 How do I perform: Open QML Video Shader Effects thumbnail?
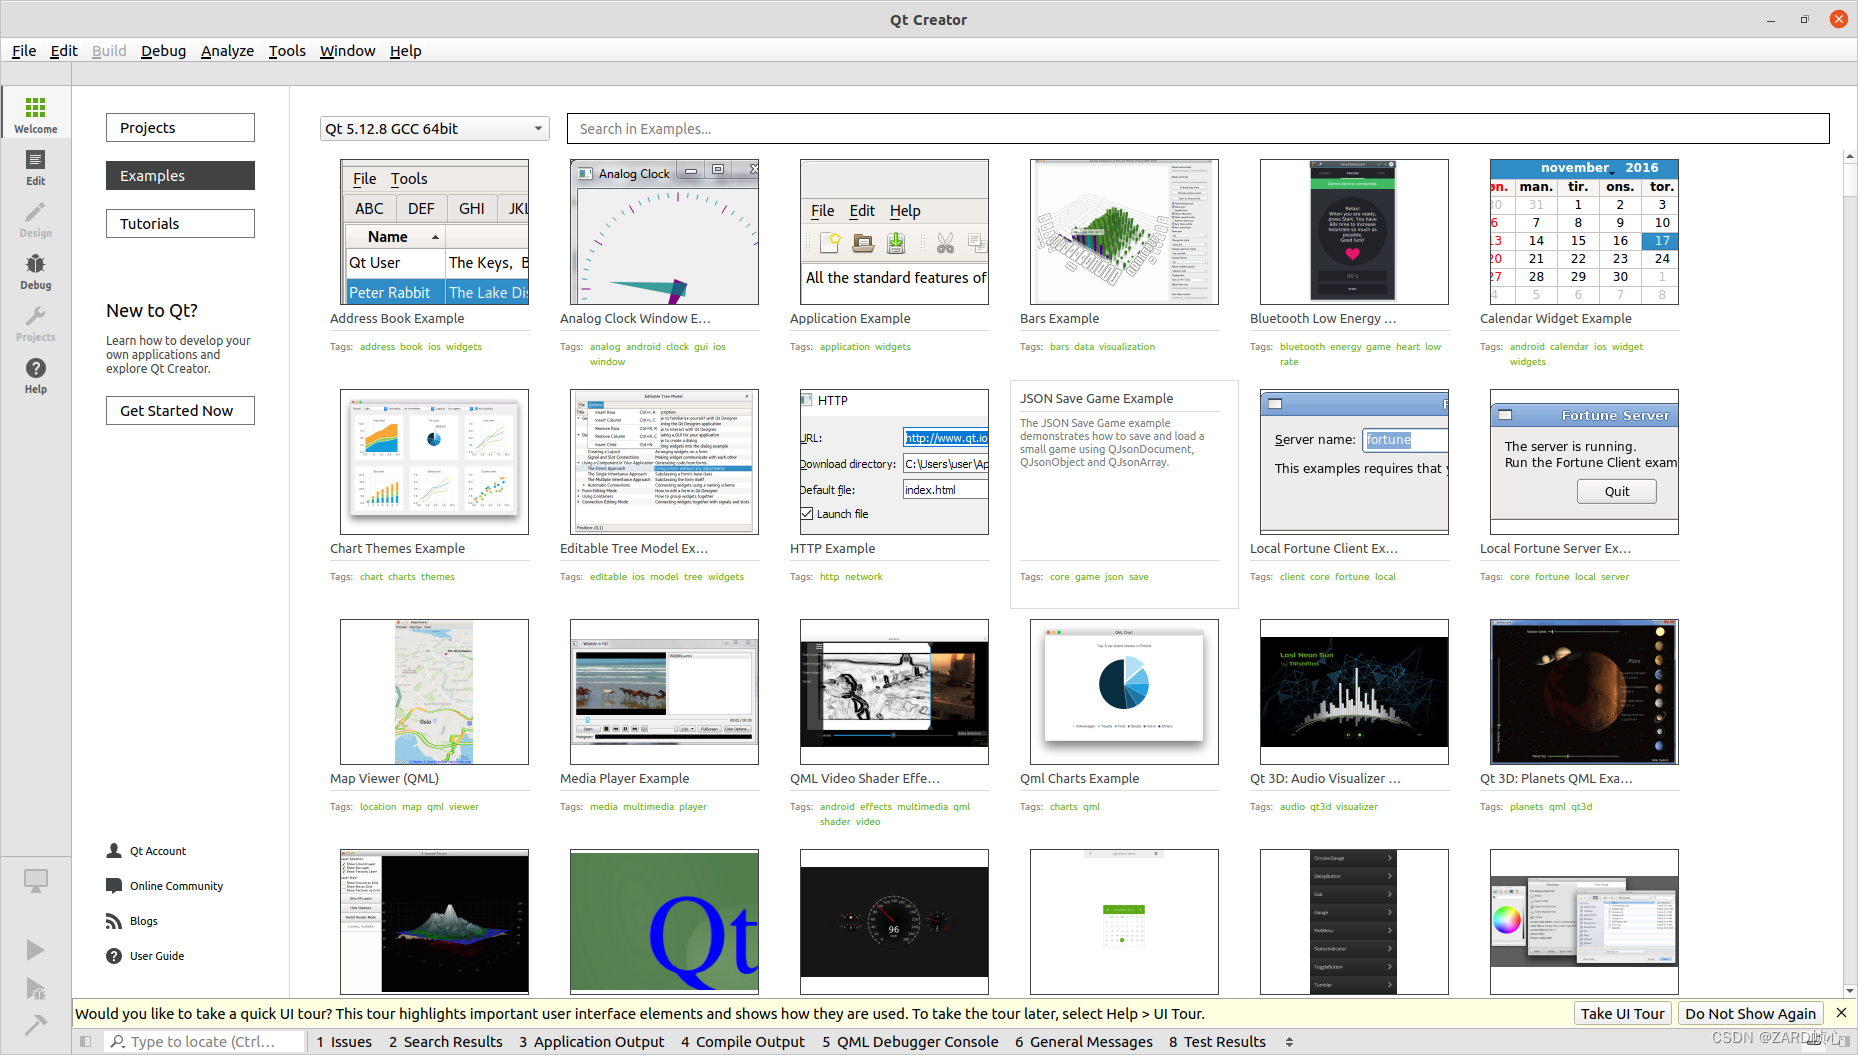894,692
